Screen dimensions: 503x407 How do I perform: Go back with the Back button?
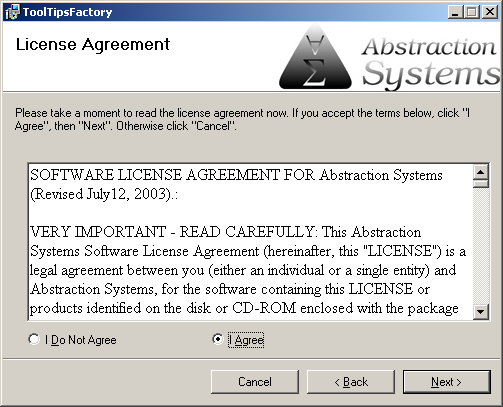[x=351, y=382]
